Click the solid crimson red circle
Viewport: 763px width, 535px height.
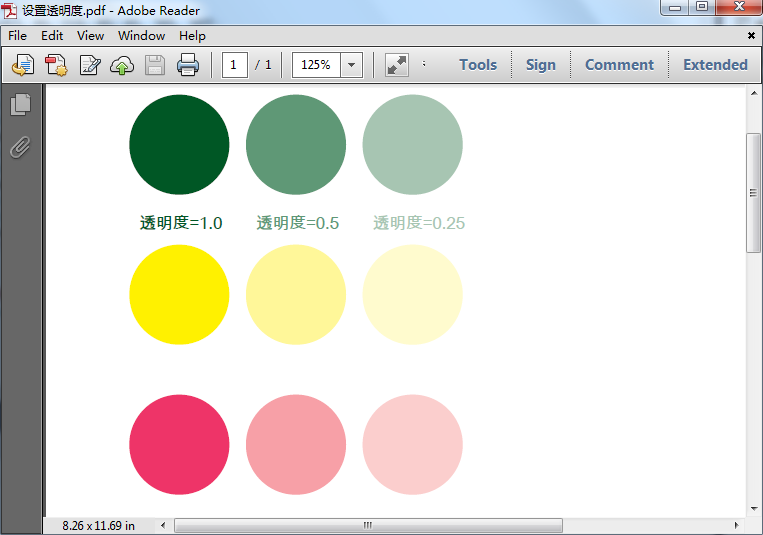coord(179,444)
